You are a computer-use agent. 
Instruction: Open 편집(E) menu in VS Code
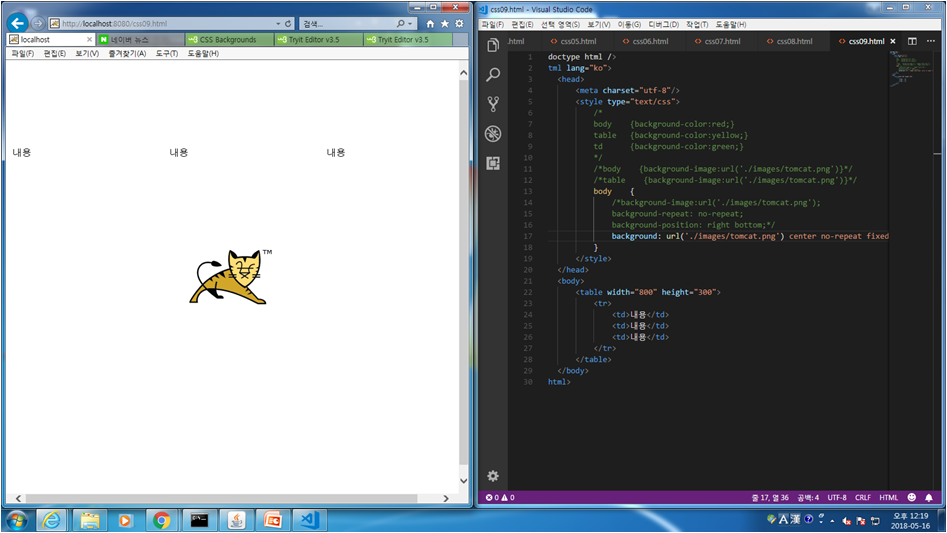coord(522,24)
